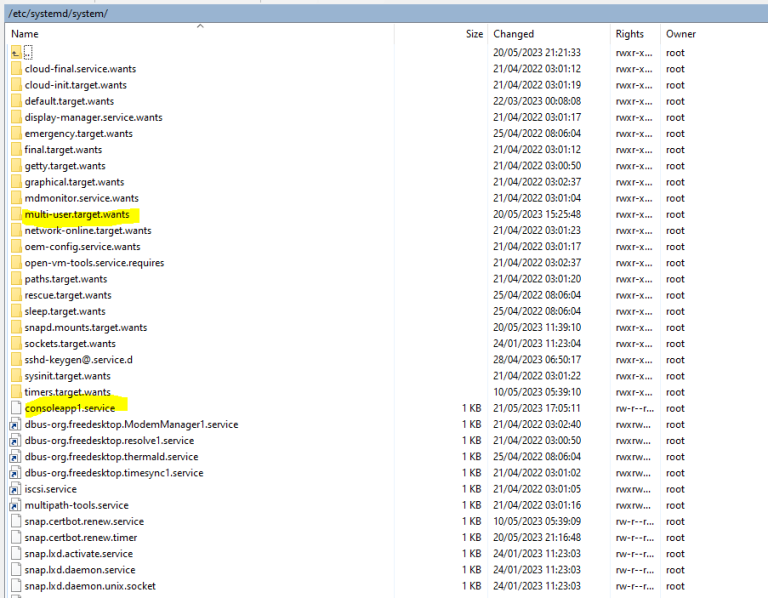This screenshot has height=598, width=768.
Task: Click the Size column header
Action: pos(473,34)
